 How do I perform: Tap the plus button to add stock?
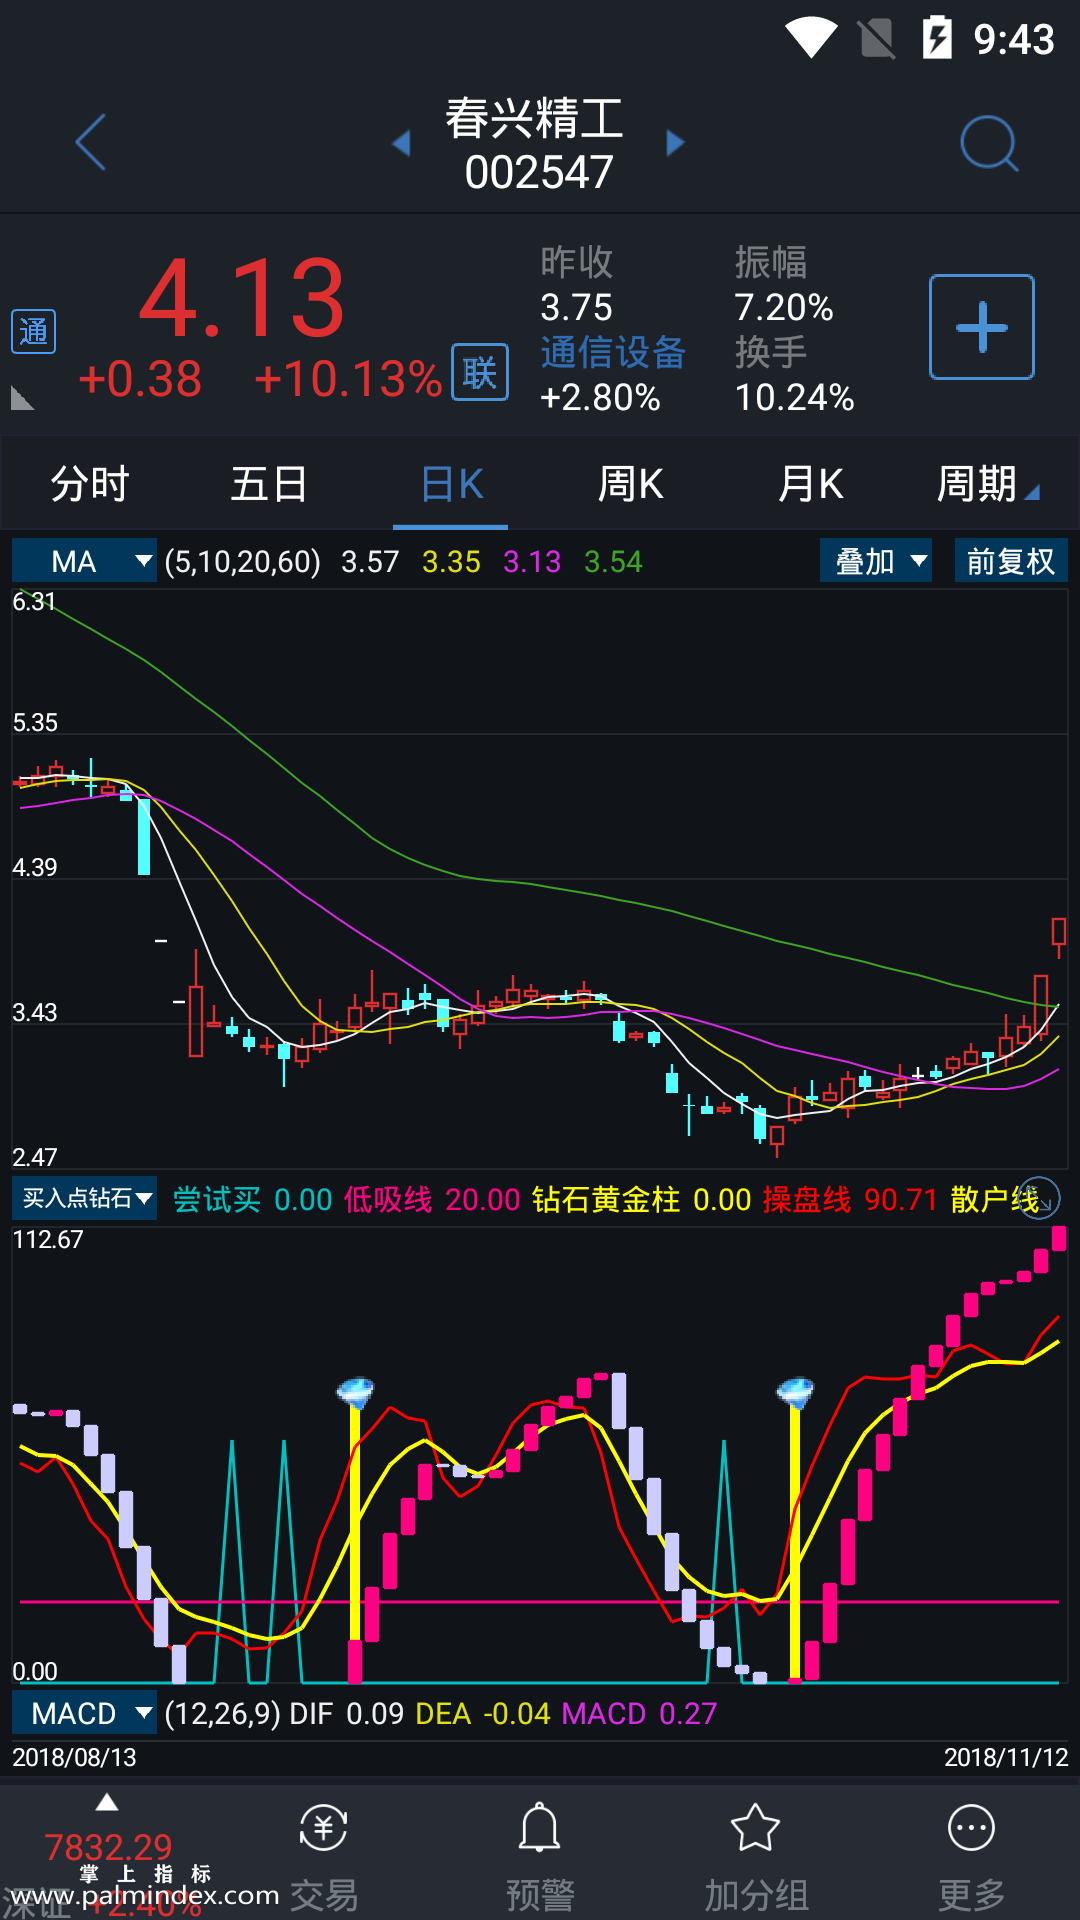point(982,327)
